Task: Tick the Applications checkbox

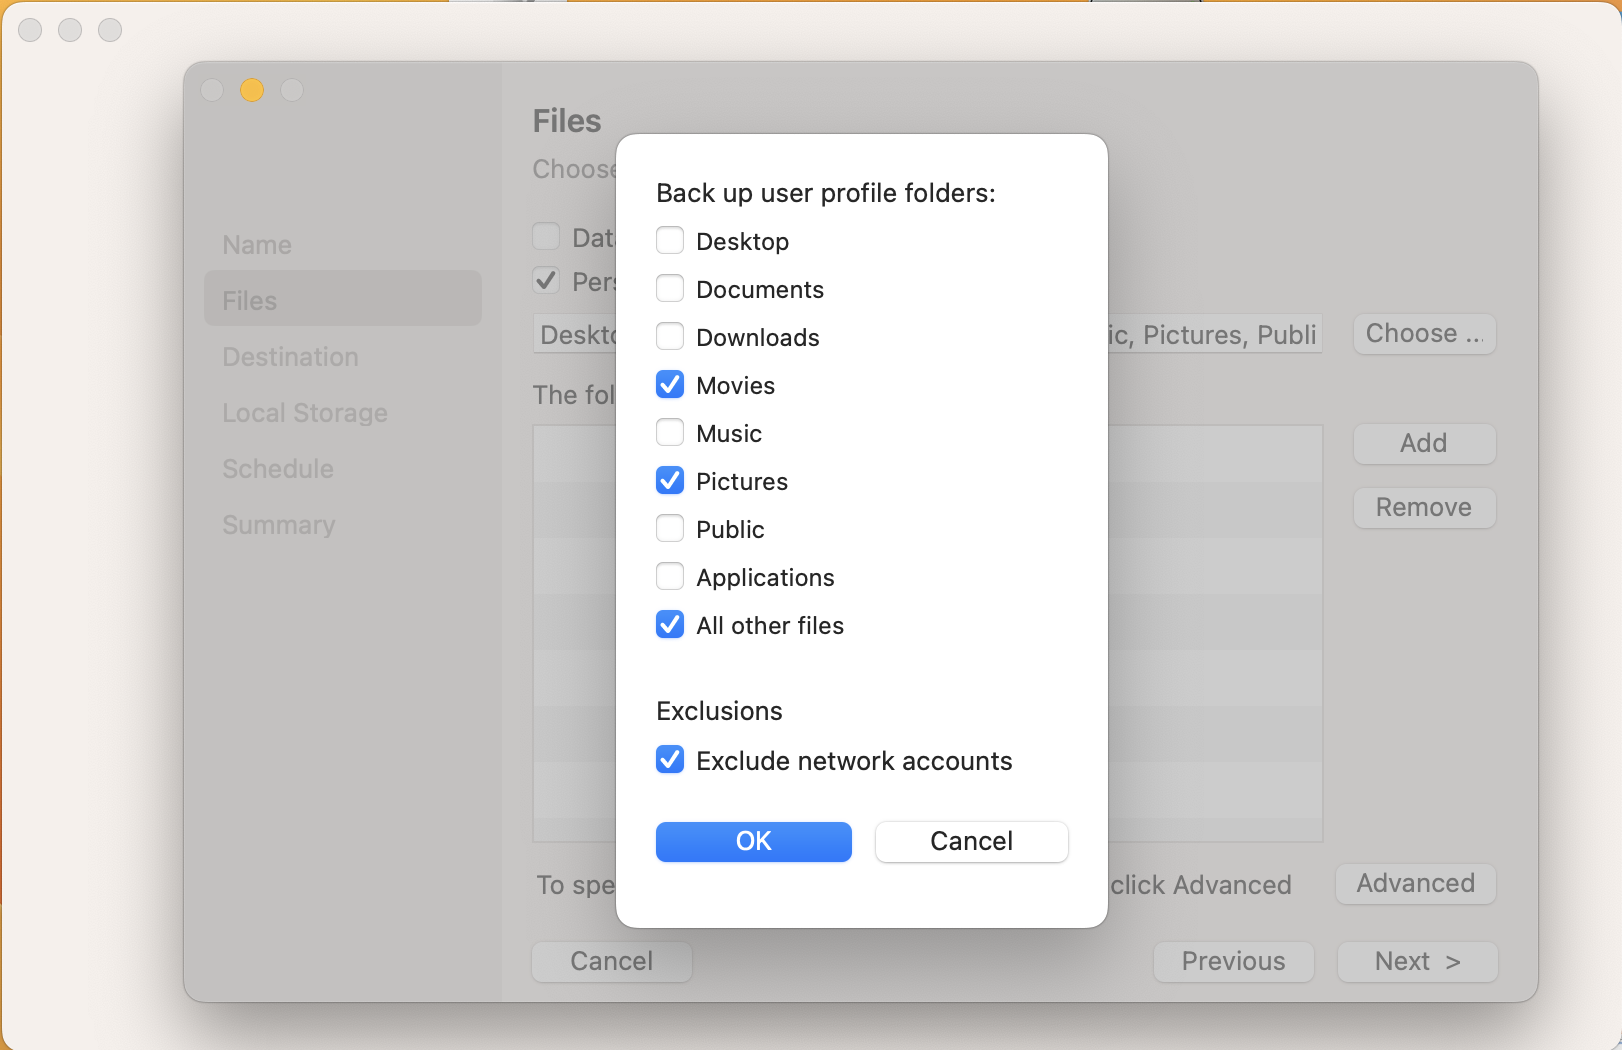Action: [x=670, y=577]
